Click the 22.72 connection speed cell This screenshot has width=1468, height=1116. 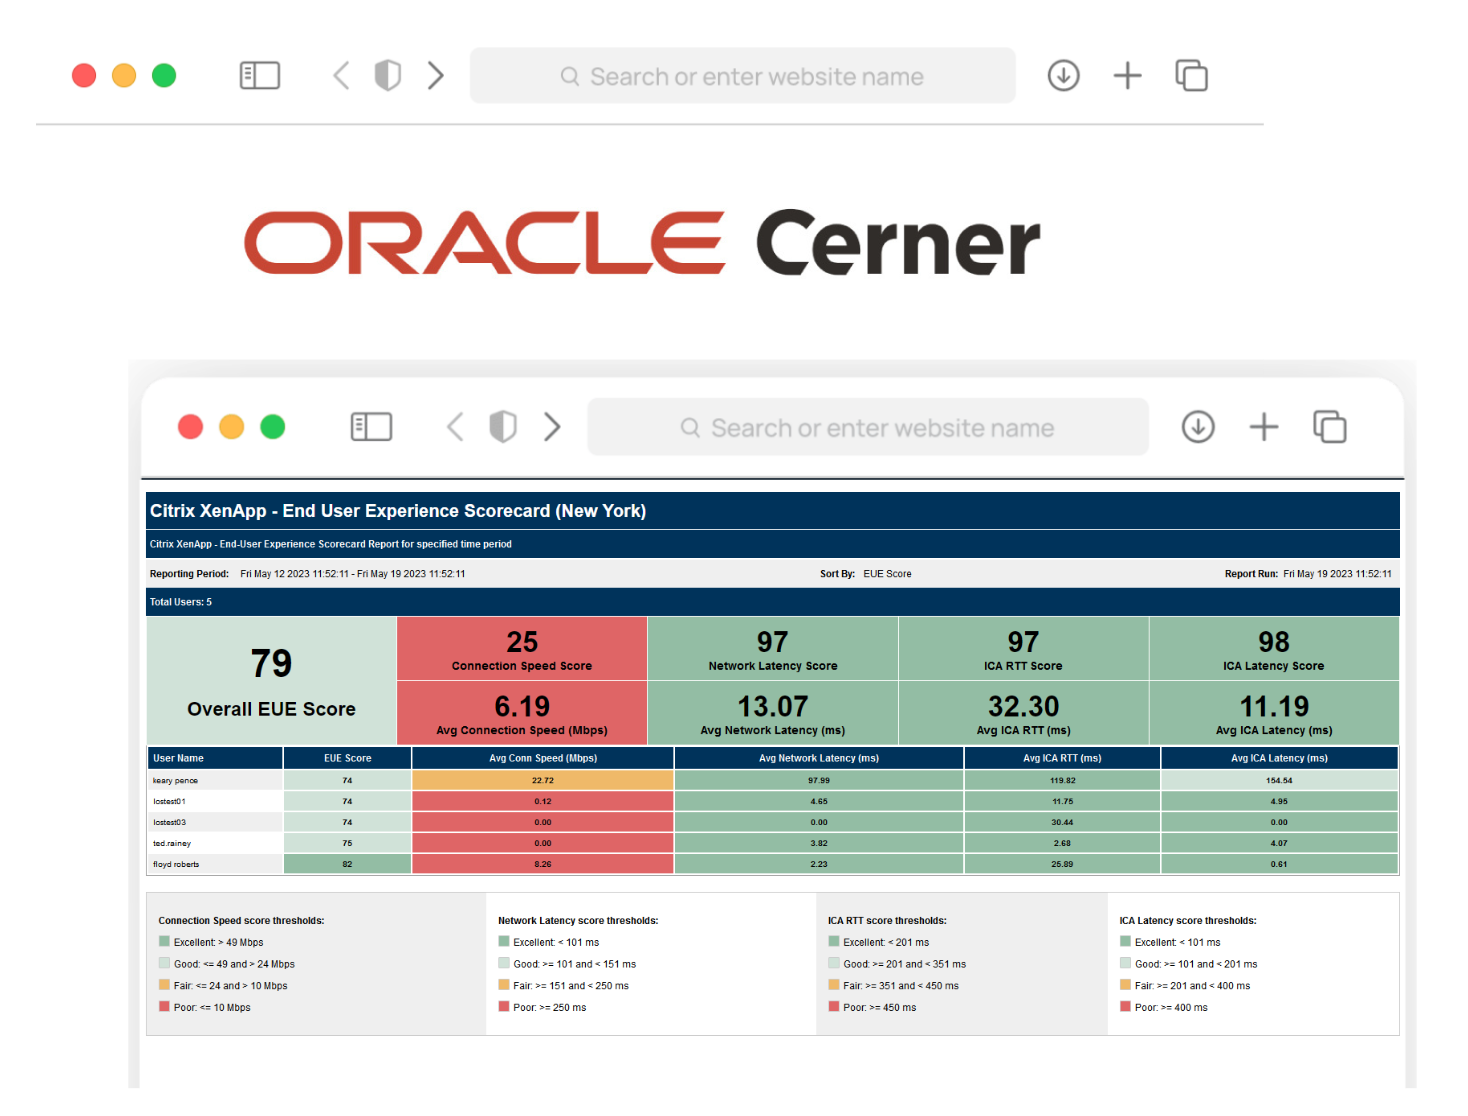point(543,780)
